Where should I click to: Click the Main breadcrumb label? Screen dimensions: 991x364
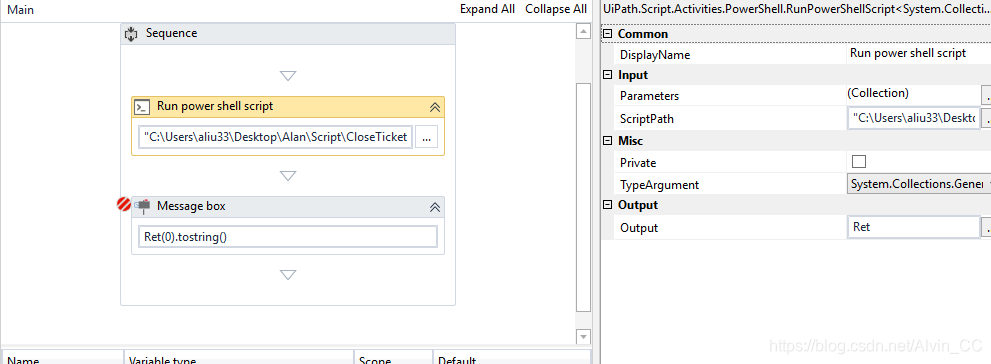pos(20,10)
